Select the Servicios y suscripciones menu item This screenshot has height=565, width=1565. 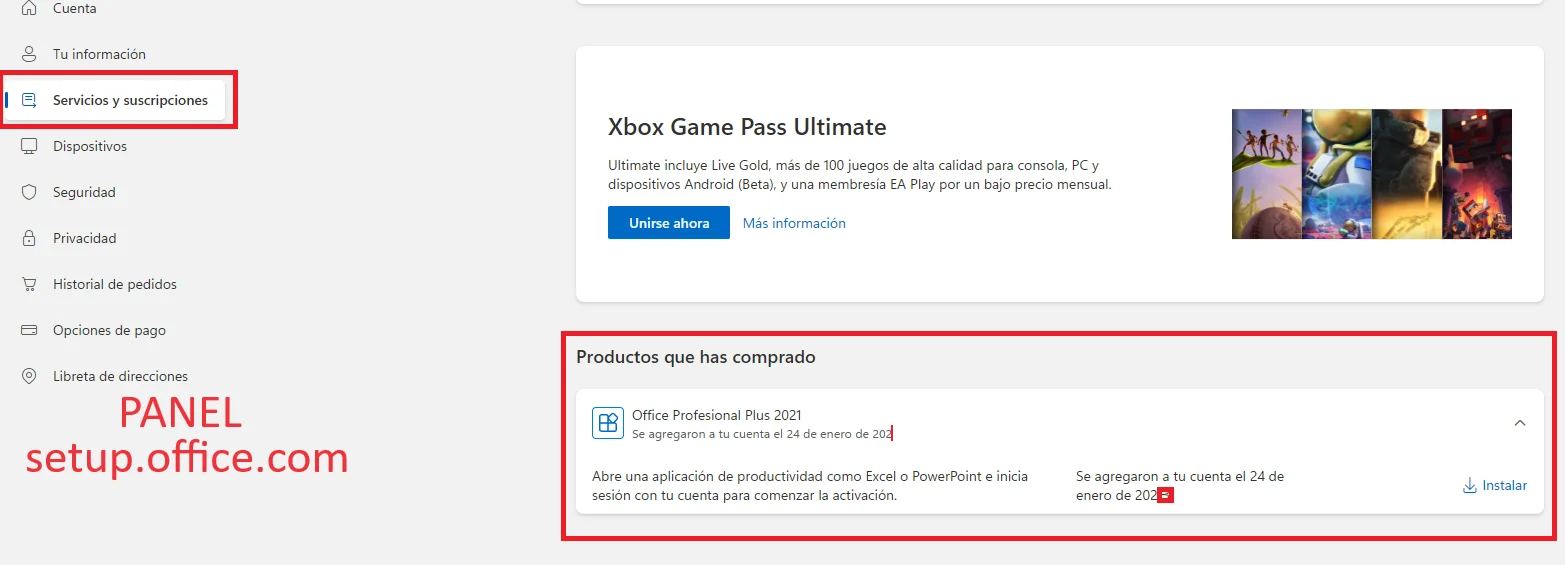coord(130,100)
